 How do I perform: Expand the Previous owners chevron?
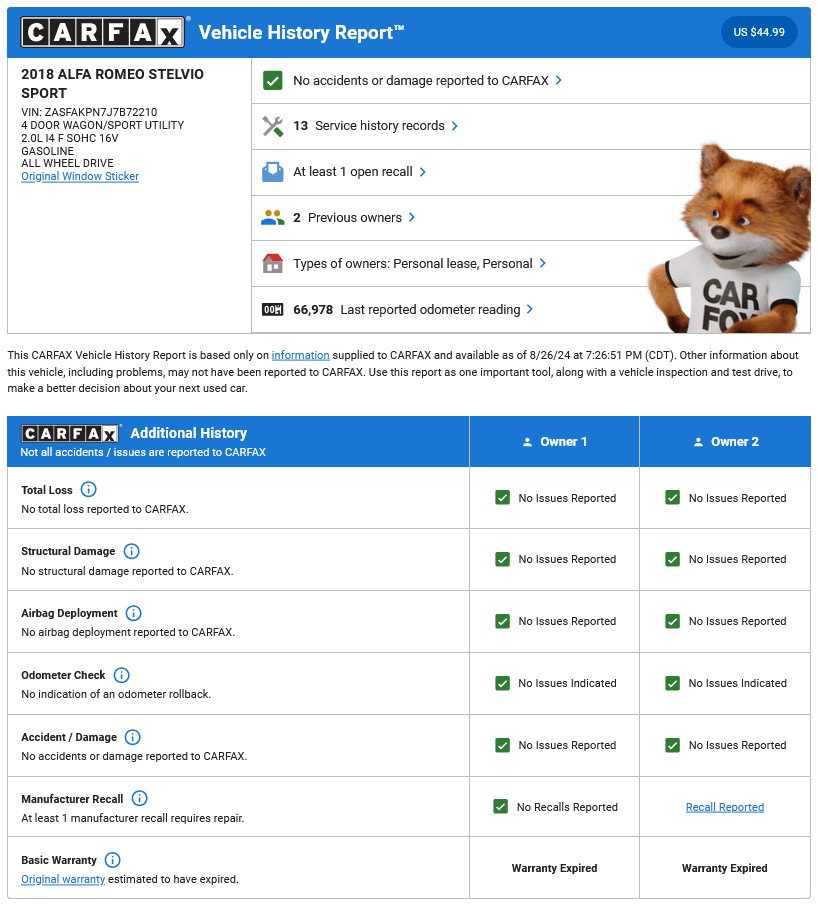coord(412,217)
